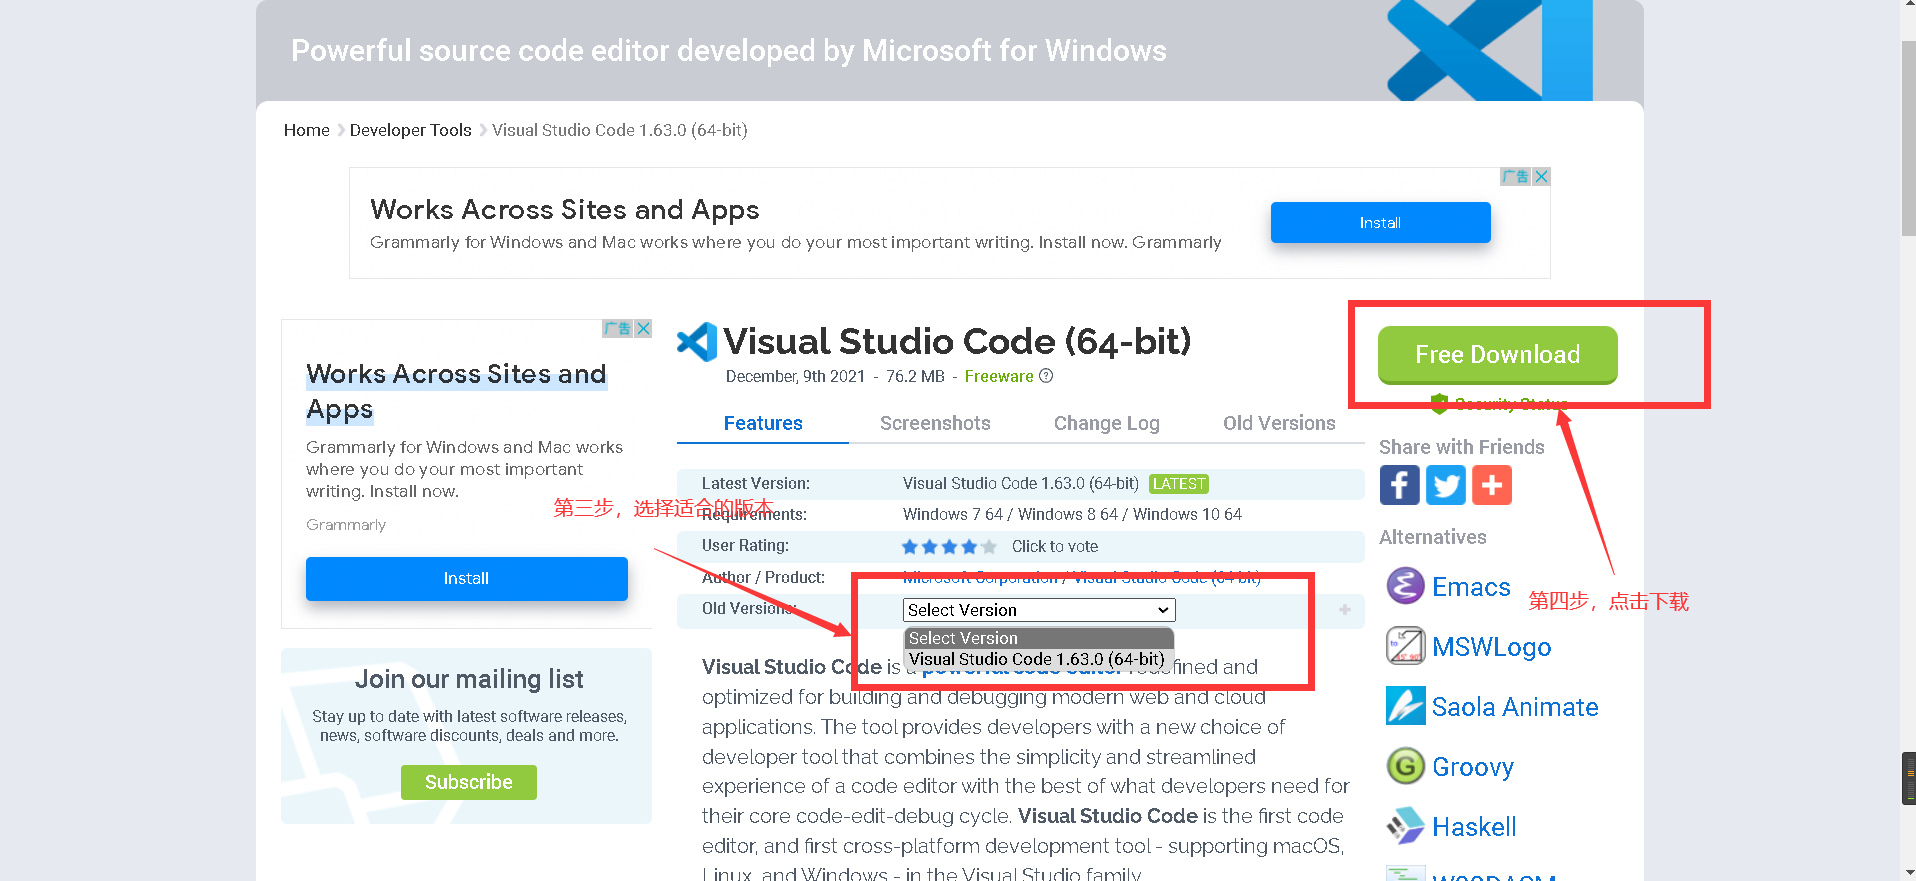Open the Old Versions tab
This screenshot has height=881, width=1916.
1279,423
